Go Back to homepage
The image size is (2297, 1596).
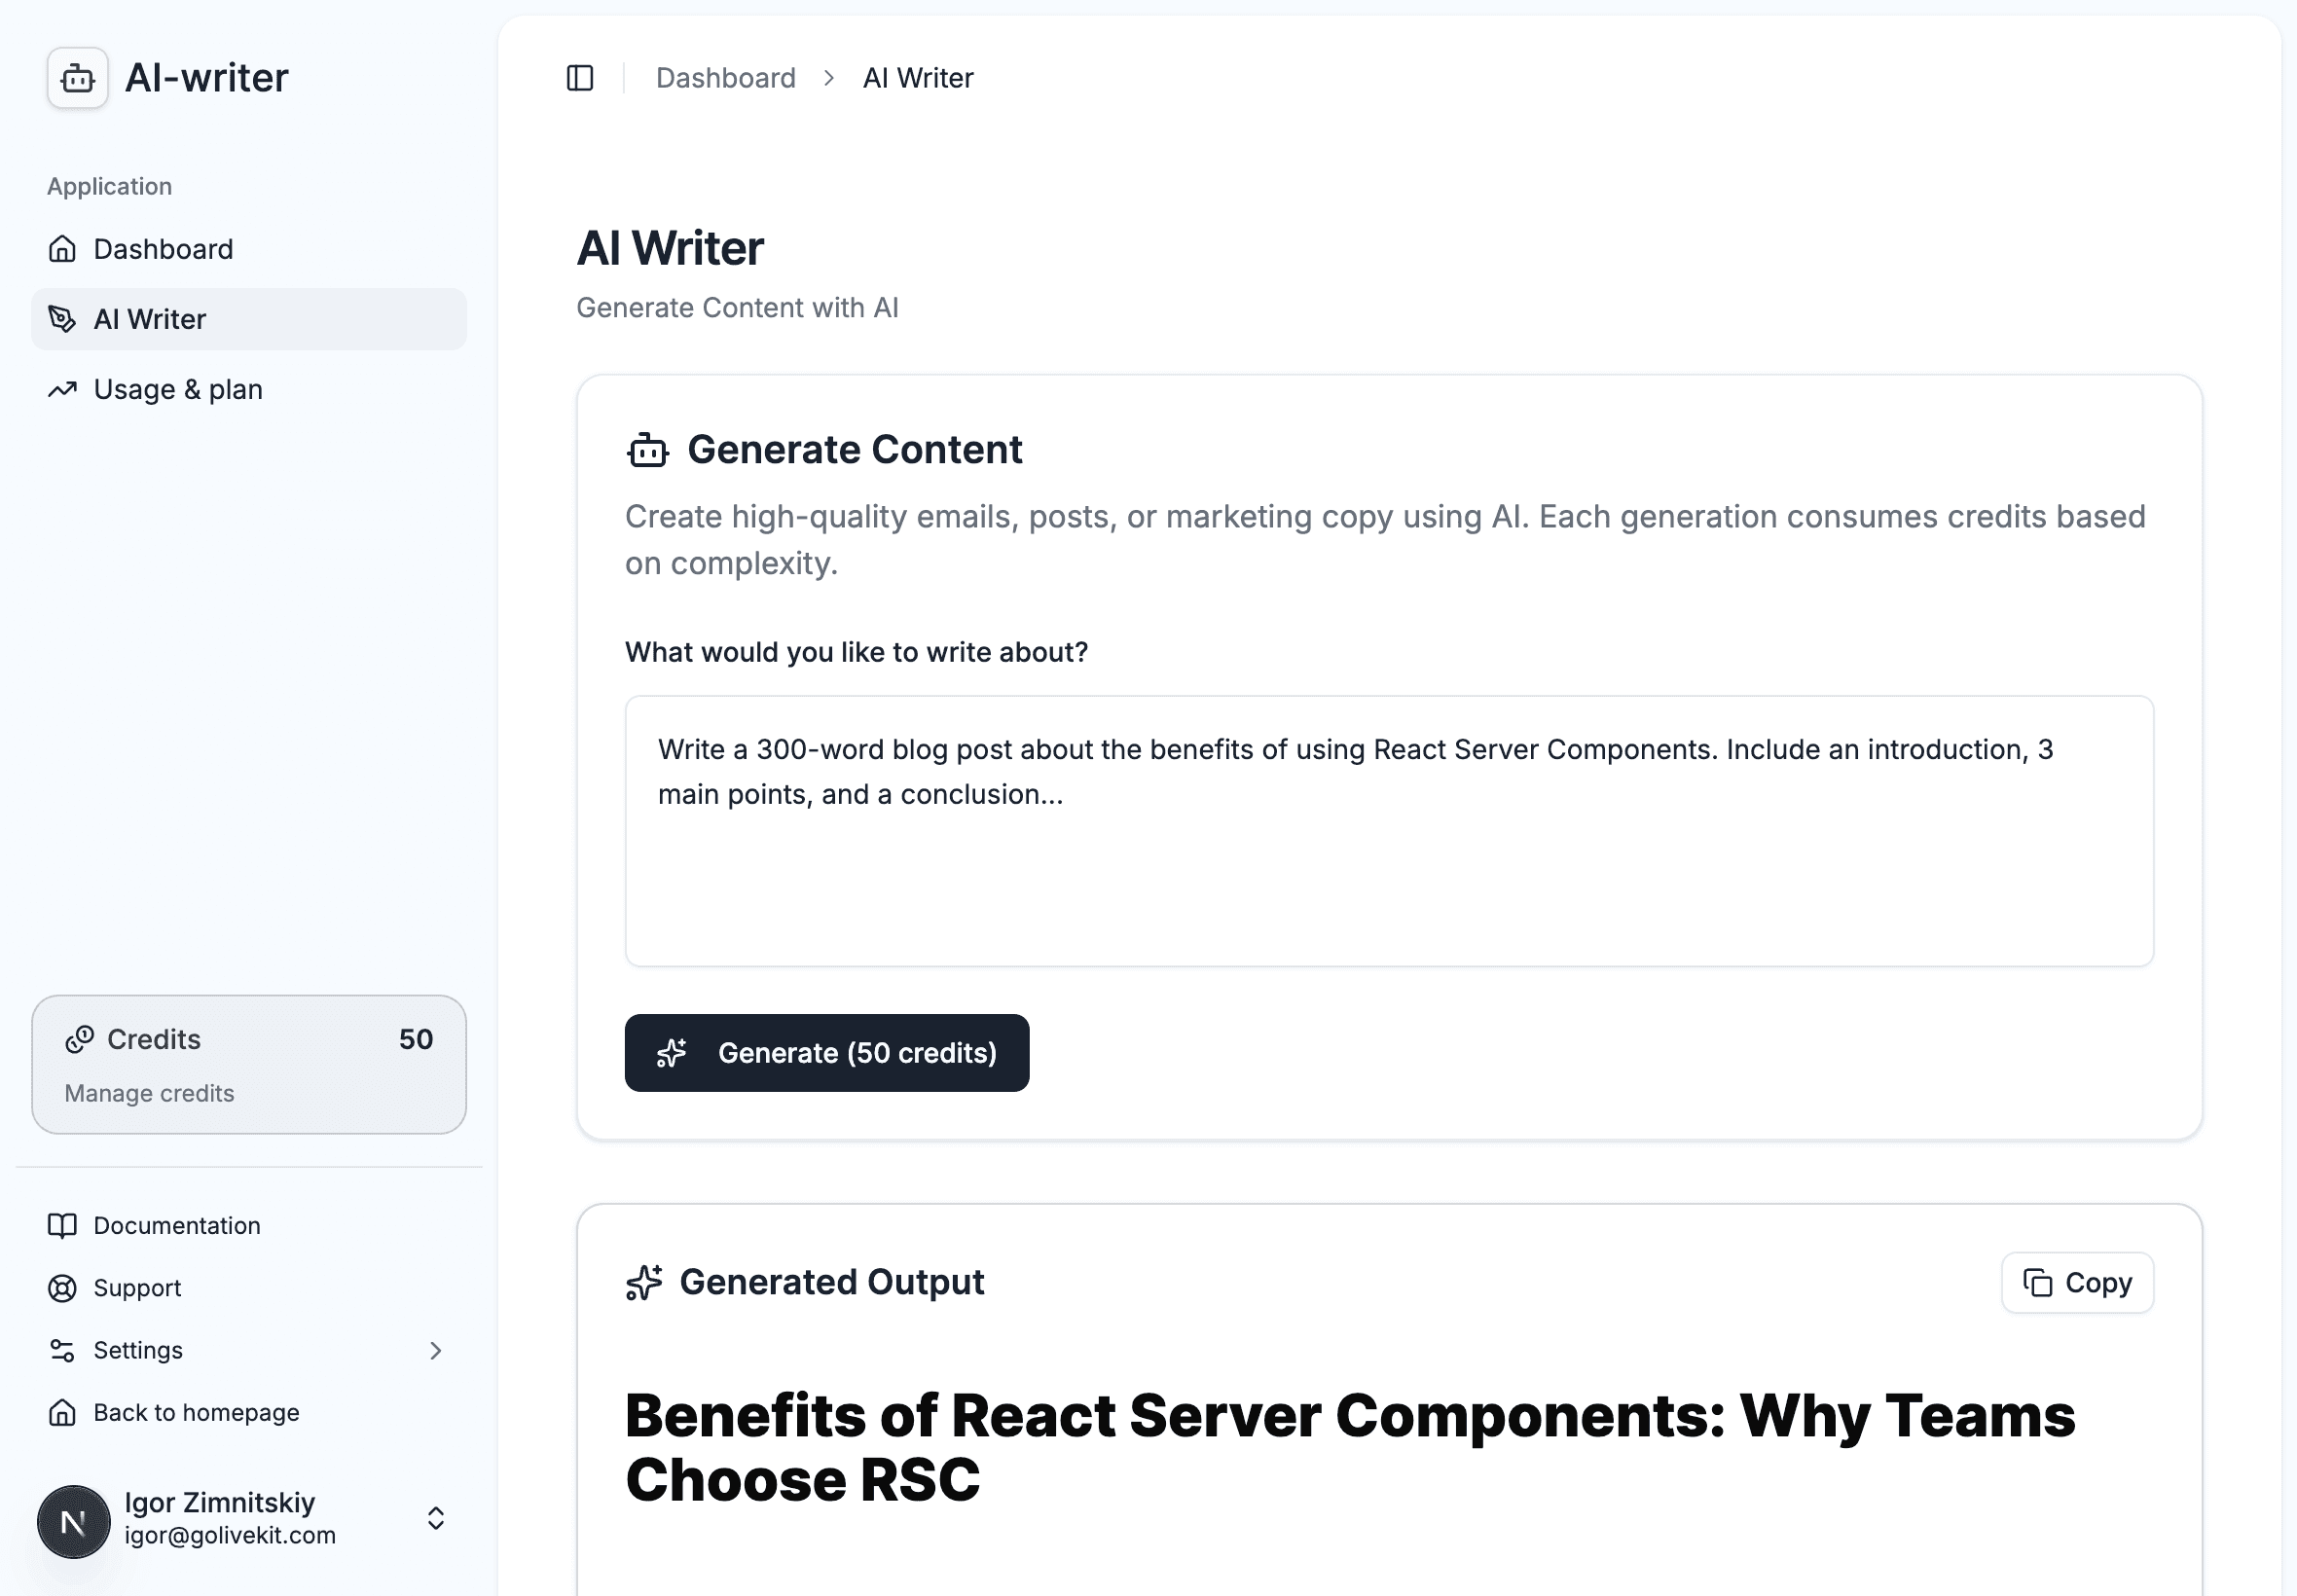[249, 1412]
